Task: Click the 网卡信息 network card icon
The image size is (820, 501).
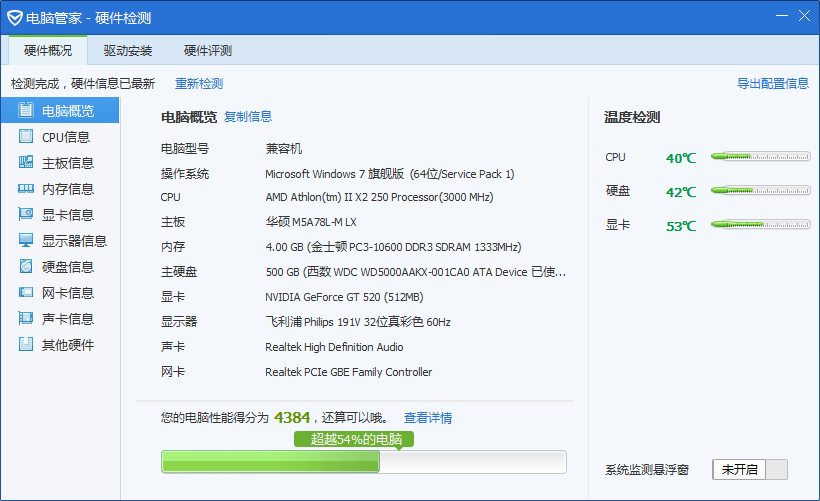Action: tap(26, 292)
